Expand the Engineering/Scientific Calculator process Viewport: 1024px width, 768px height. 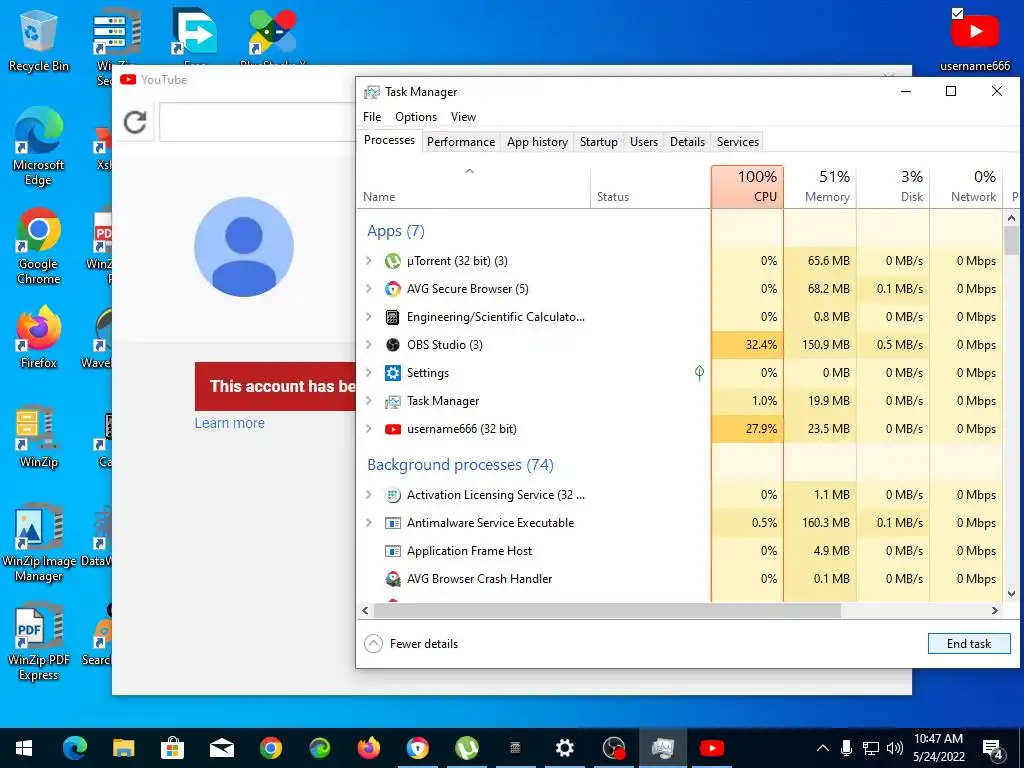[x=369, y=317]
